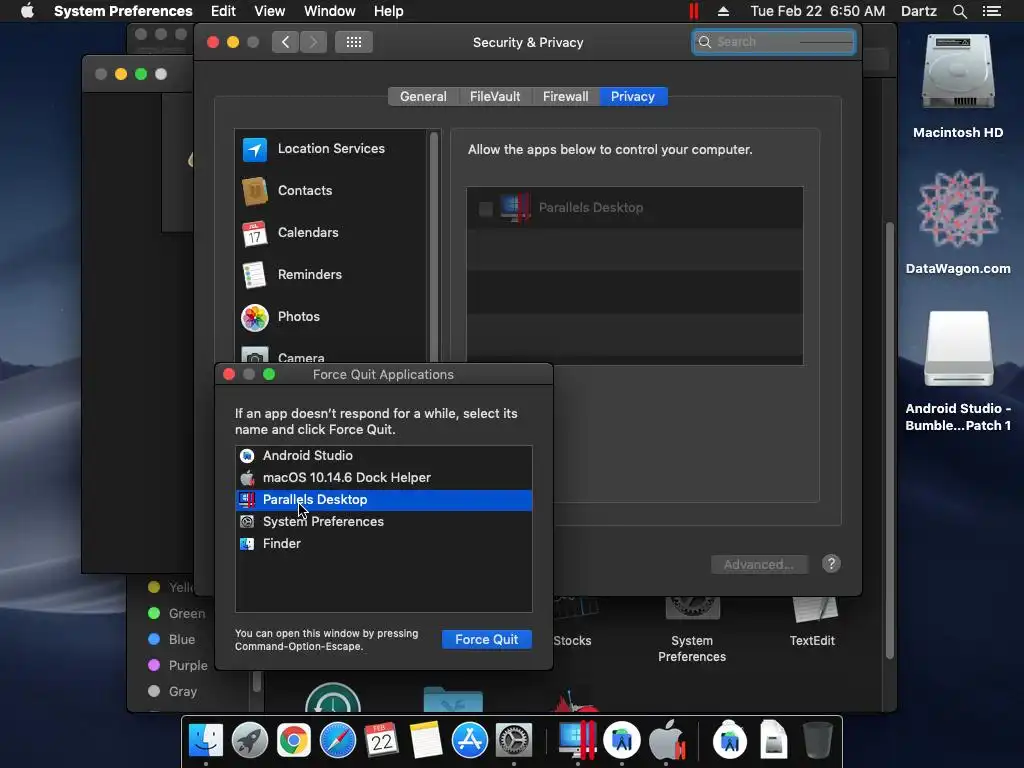Click the System Preferences label in back window
The height and width of the screenshot is (768, 1024).
pos(692,648)
